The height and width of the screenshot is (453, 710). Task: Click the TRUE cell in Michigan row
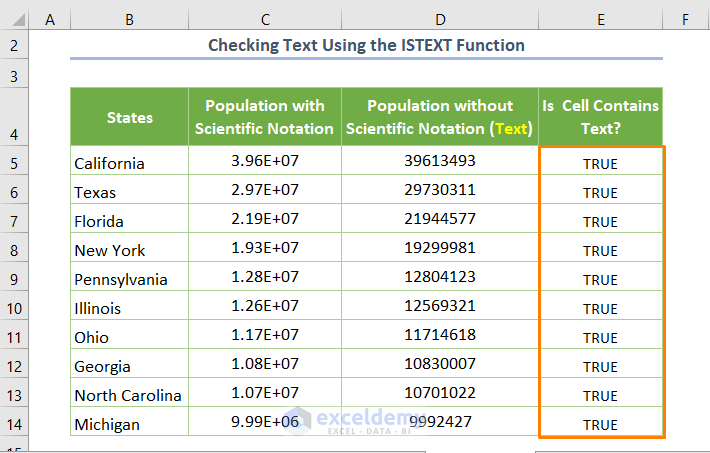click(x=600, y=424)
